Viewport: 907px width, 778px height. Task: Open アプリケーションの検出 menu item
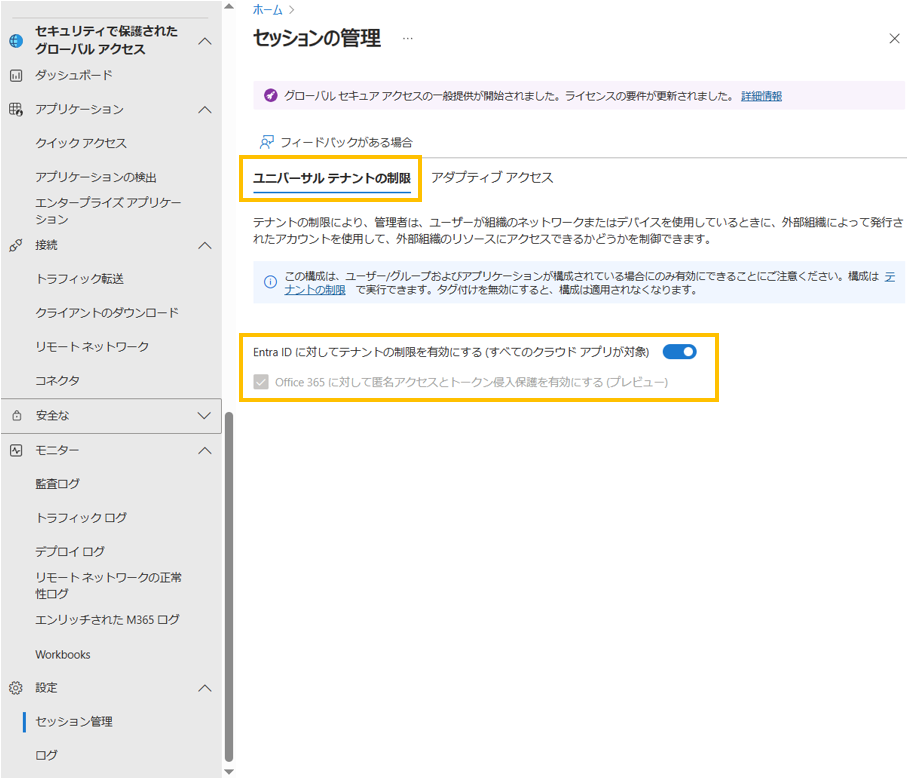tap(96, 177)
